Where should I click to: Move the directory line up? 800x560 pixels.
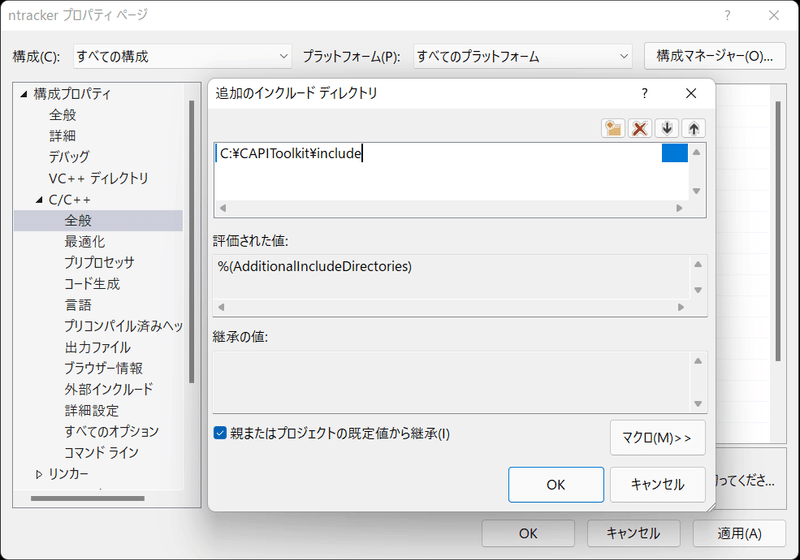(x=693, y=128)
